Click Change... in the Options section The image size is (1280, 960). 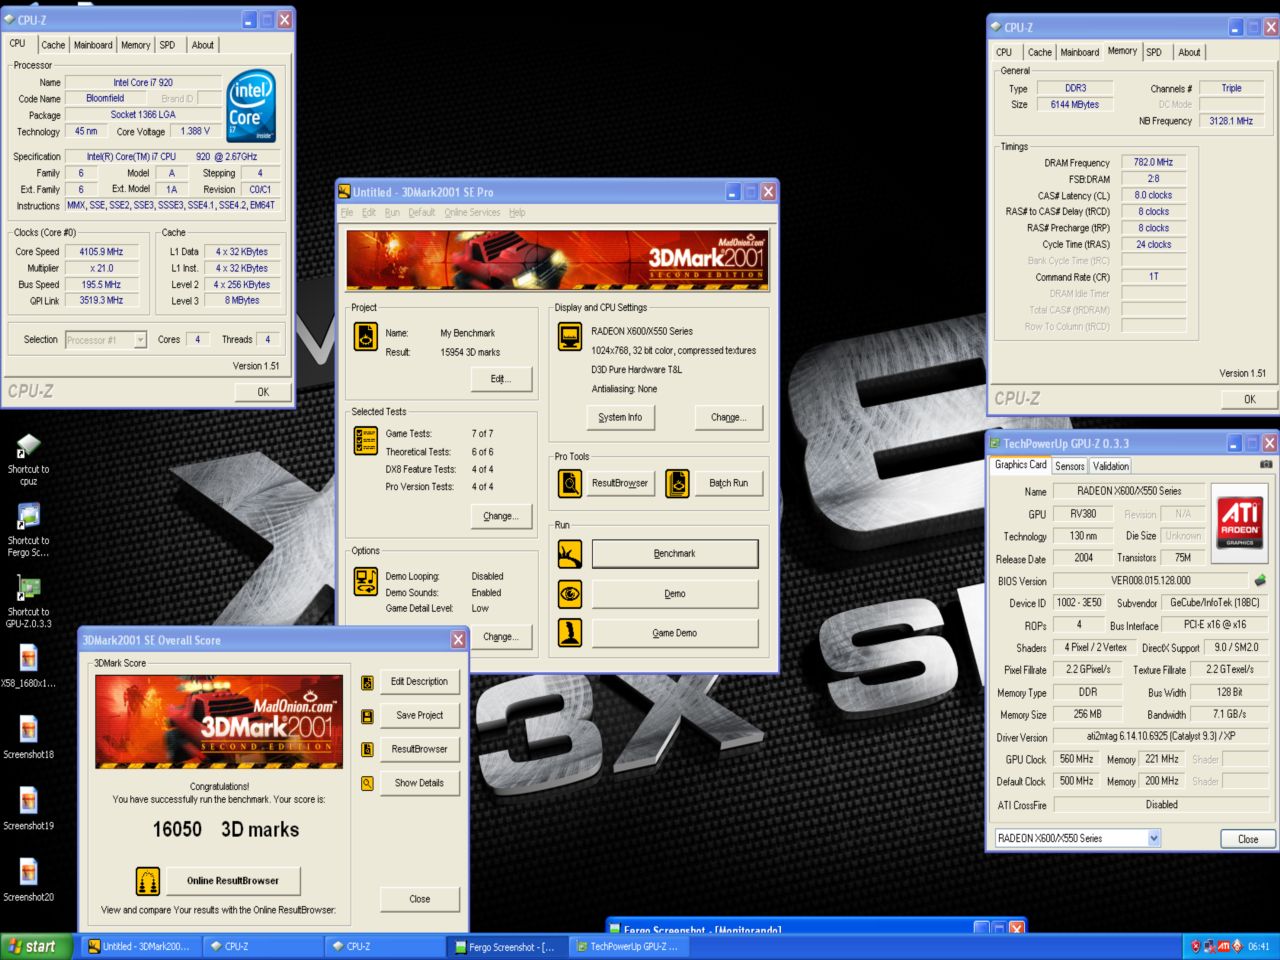pos(500,636)
